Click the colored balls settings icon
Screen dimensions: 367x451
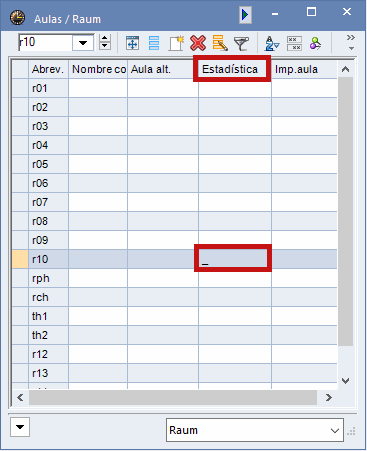315,43
